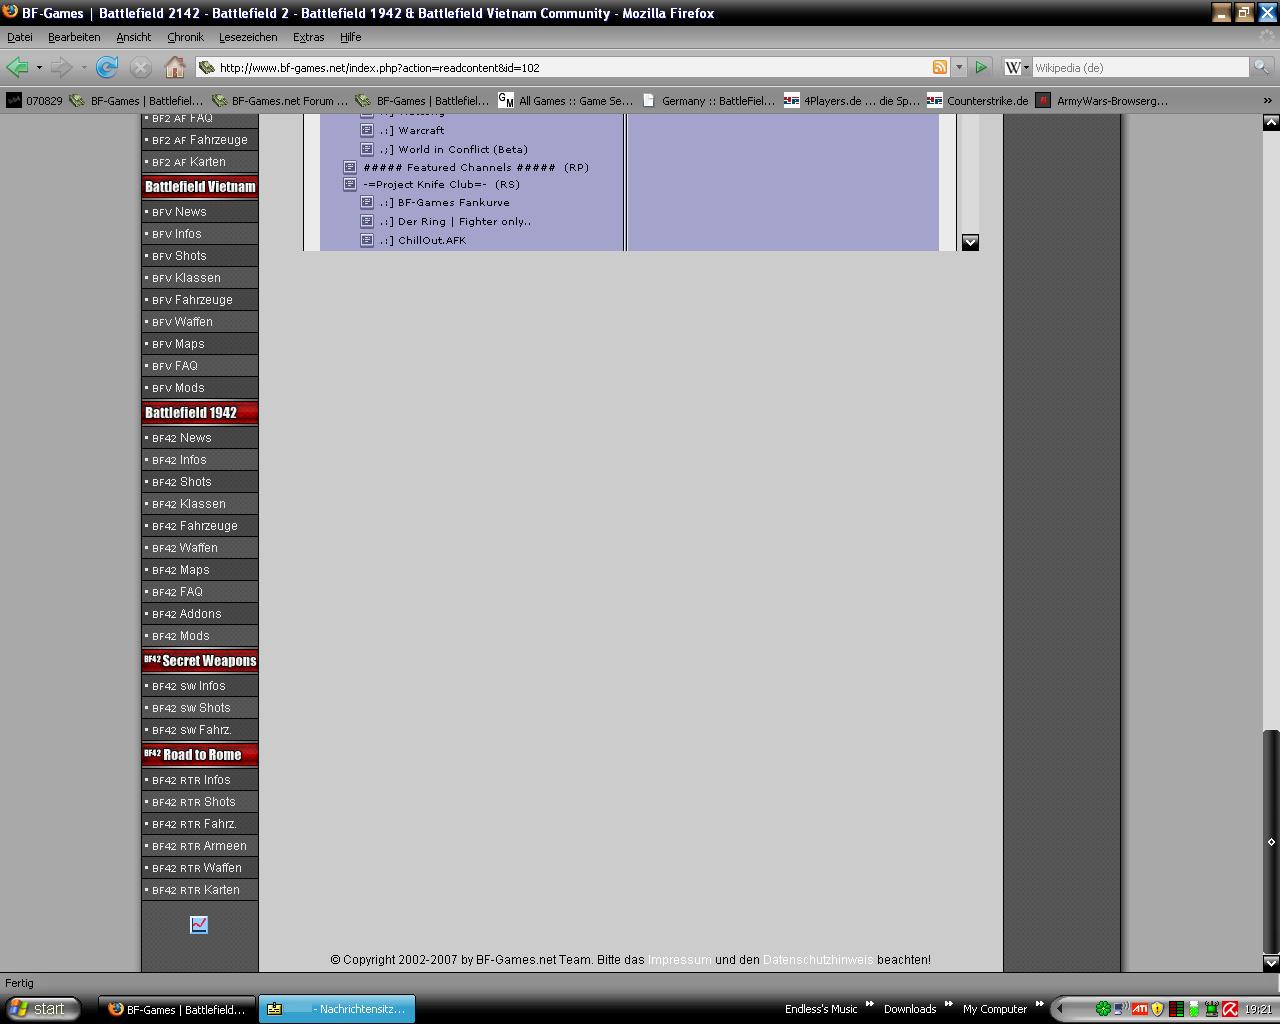Expand the My Computer toolbar chevron

[1038, 1004]
